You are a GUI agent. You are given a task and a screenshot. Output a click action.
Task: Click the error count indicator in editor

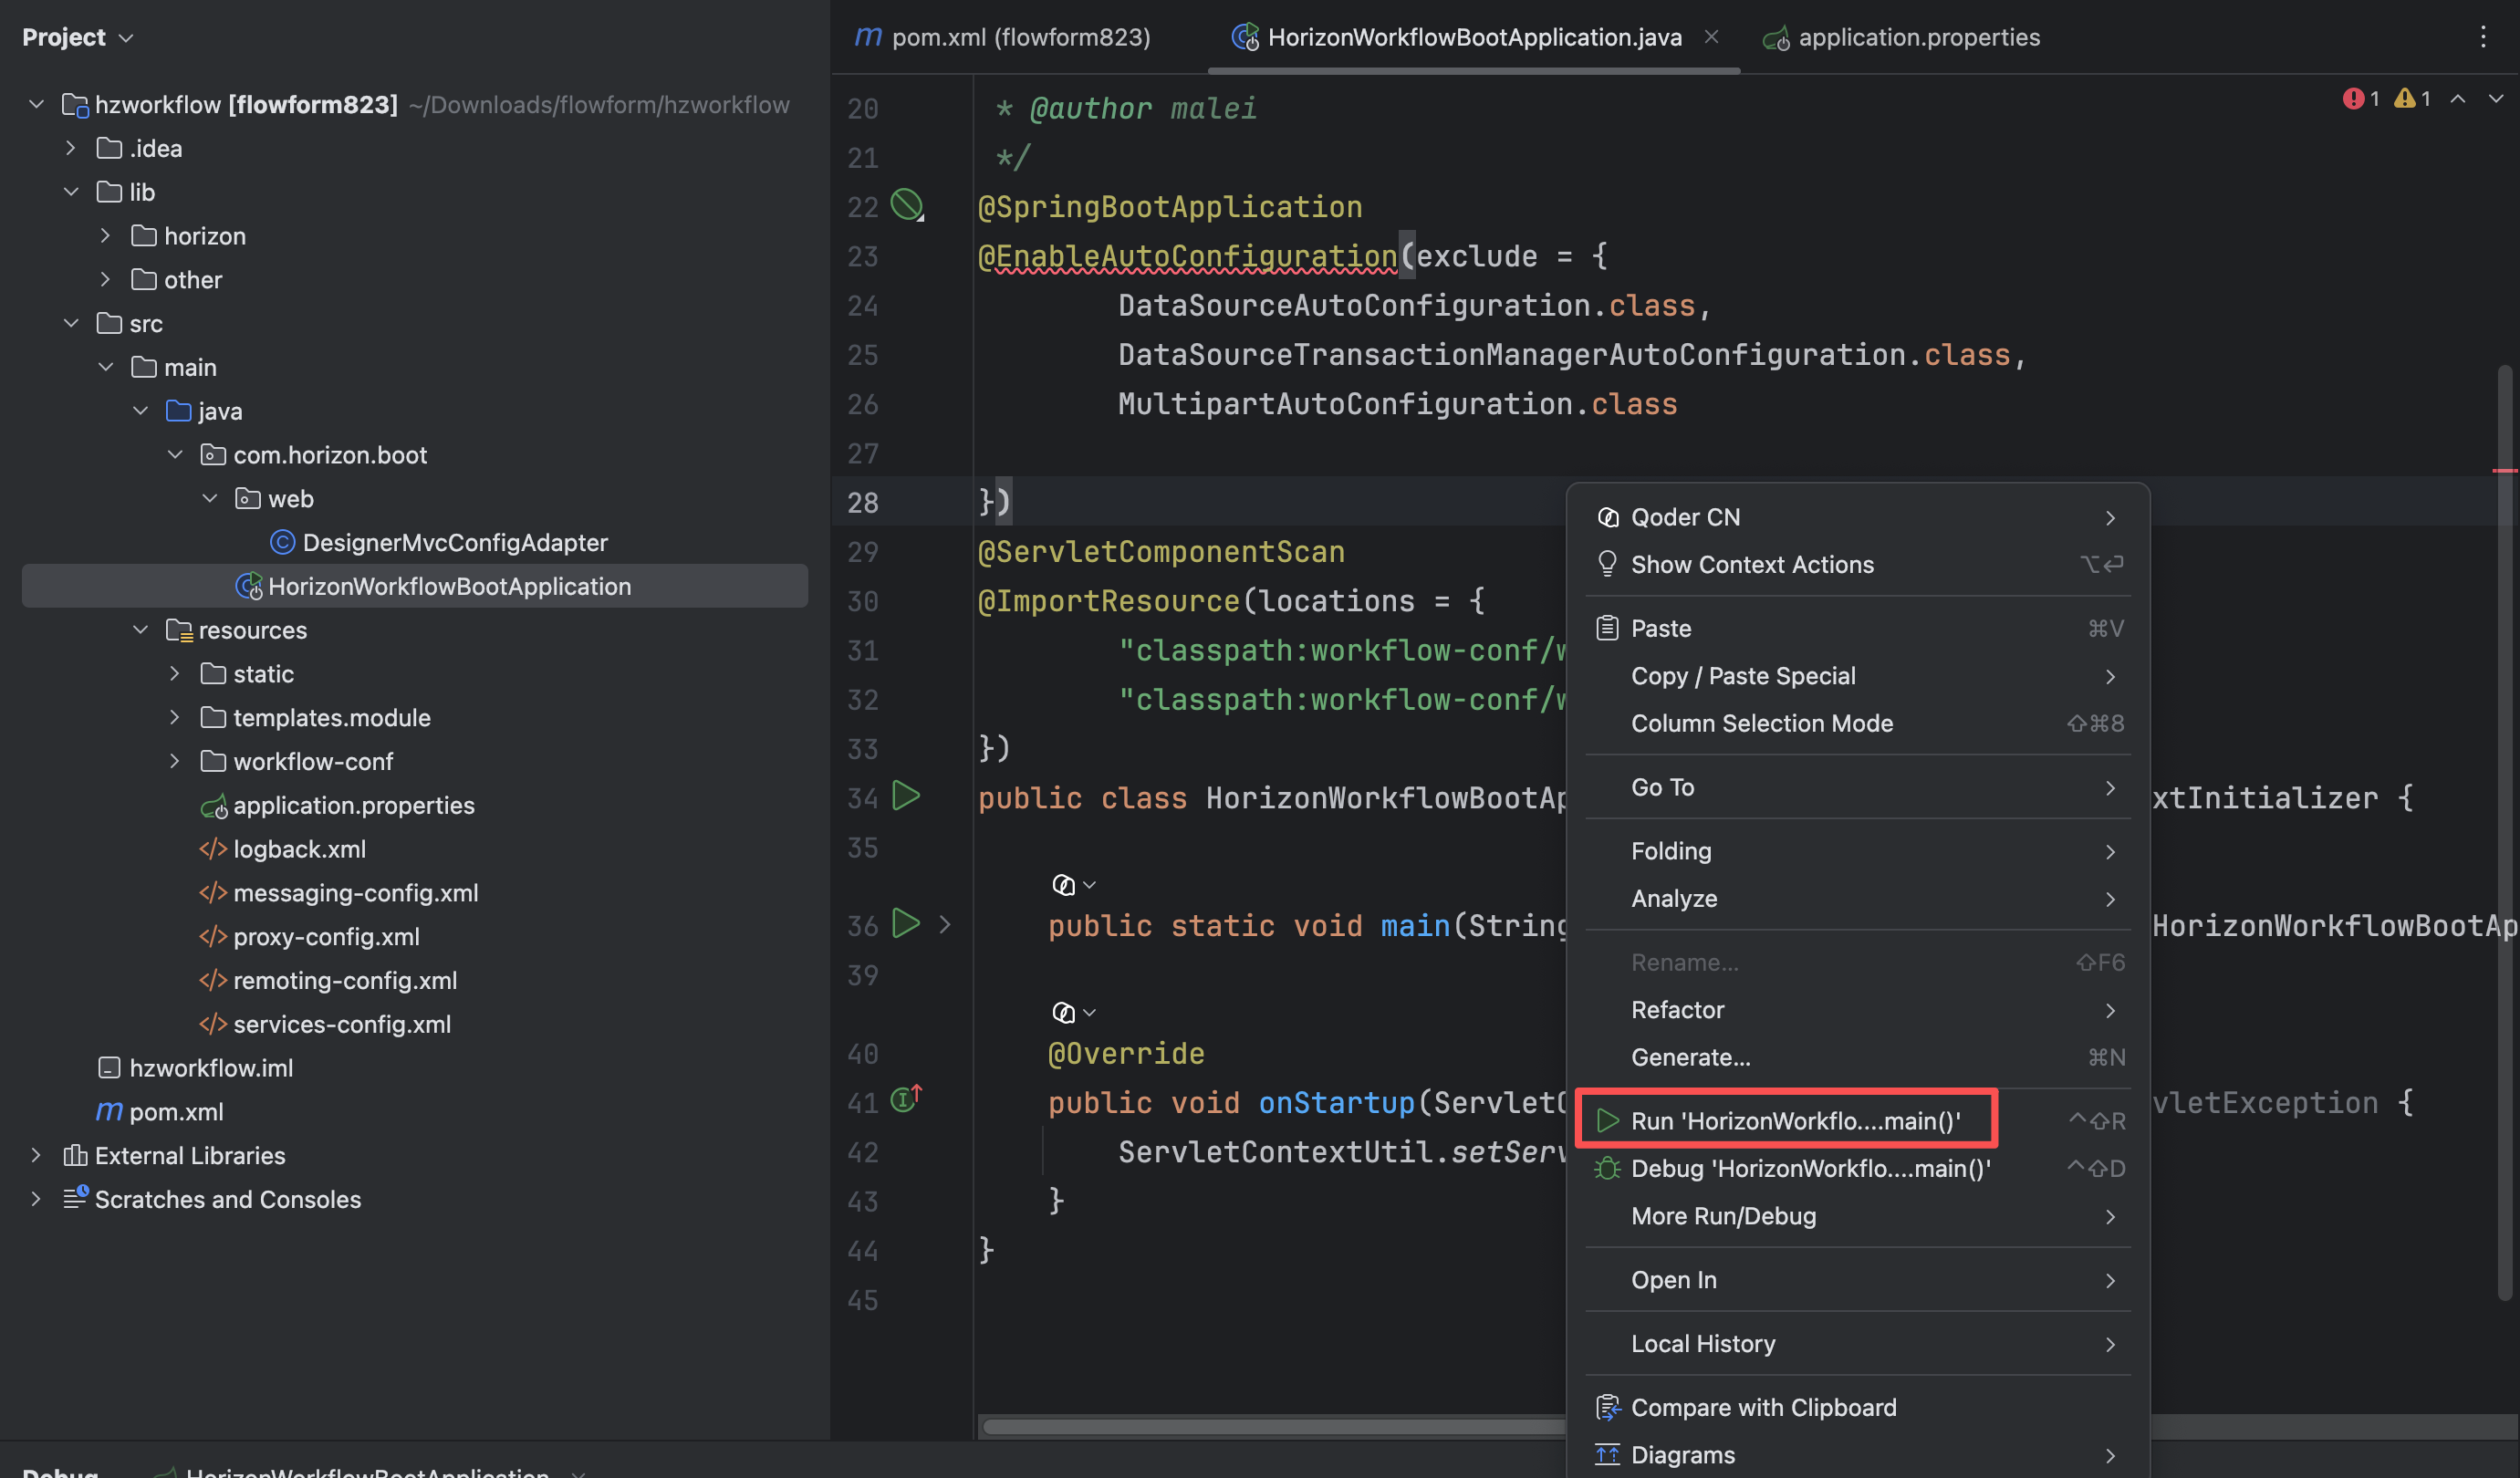tap(2361, 99)
